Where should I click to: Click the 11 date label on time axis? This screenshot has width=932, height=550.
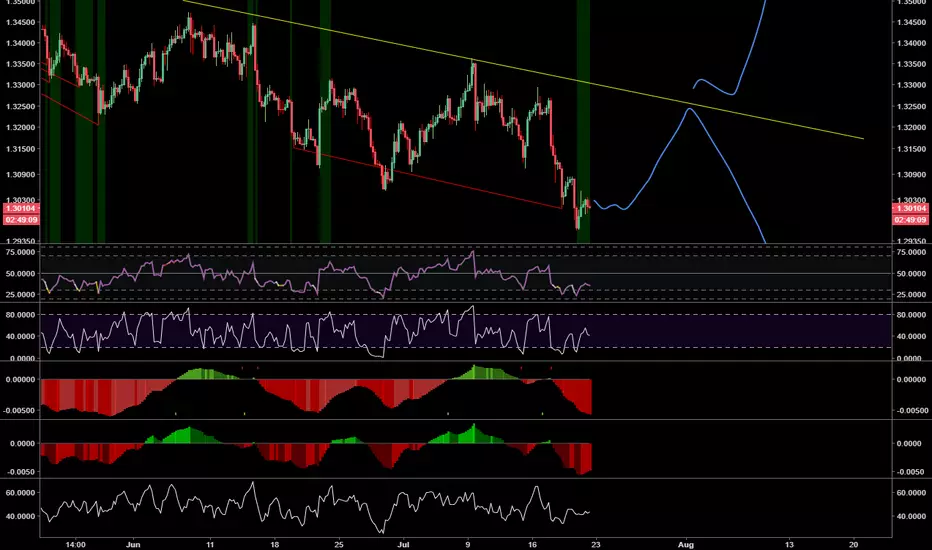210,544
